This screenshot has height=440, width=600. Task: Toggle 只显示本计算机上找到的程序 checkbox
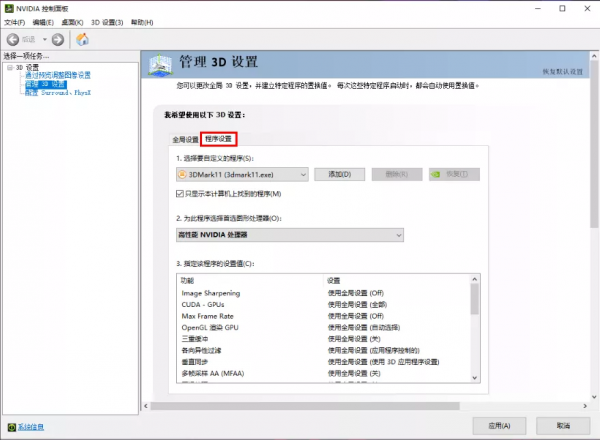pyautogui.click(x=179, y=194)
